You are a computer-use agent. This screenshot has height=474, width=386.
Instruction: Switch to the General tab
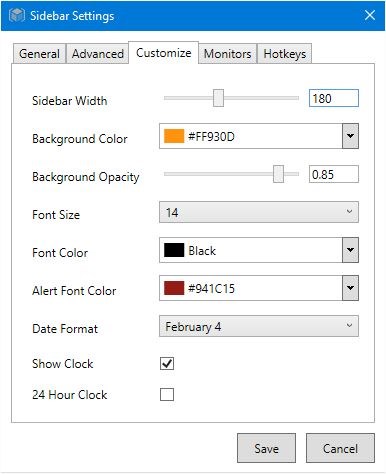coord(39,54)
